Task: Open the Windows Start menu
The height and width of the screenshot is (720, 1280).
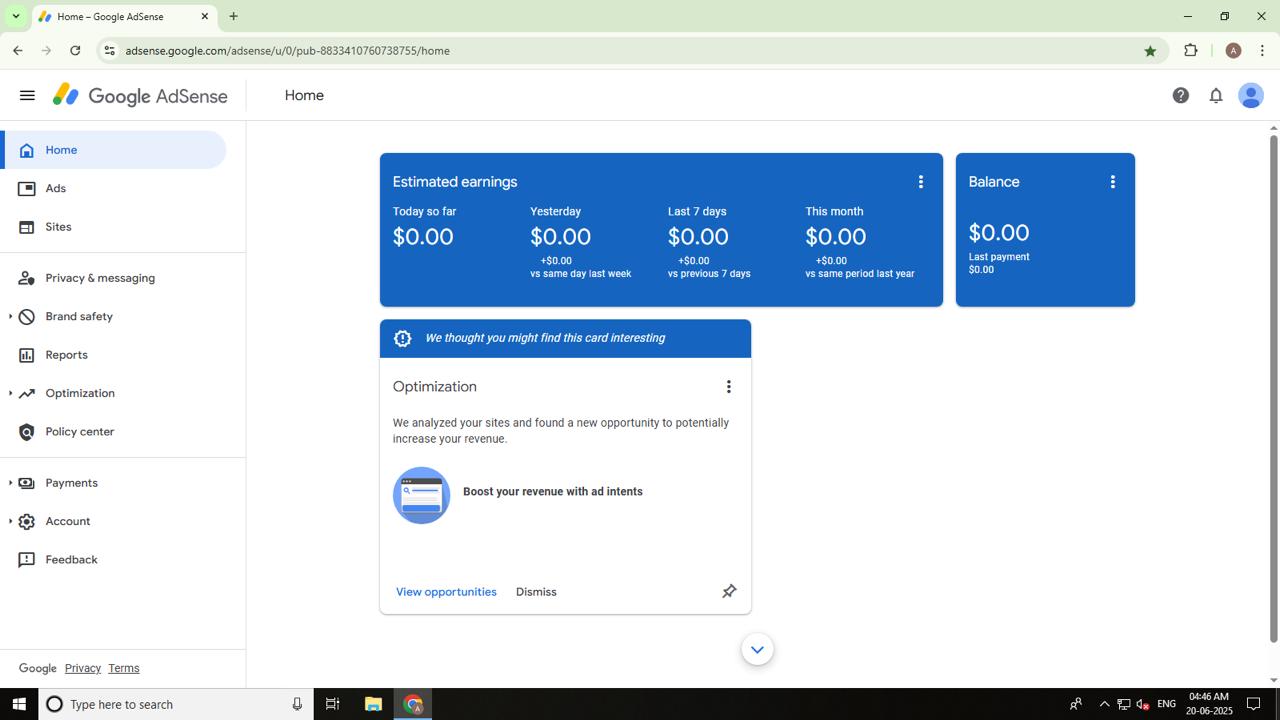Action: click(x=19, y=704)
